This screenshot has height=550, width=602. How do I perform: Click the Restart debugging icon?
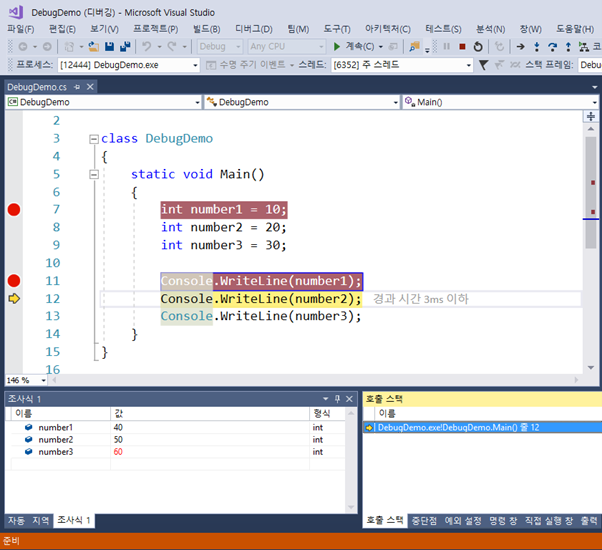(x=477, y=46)
